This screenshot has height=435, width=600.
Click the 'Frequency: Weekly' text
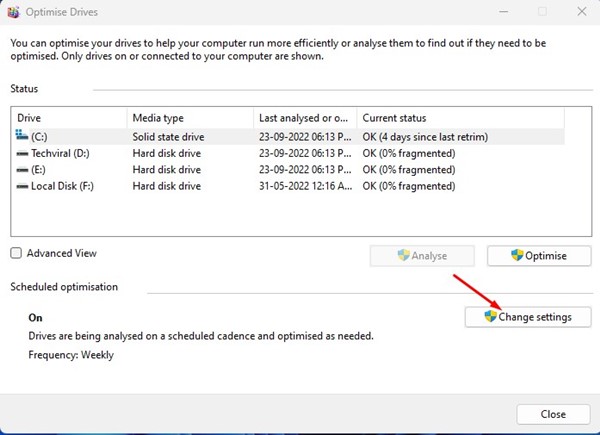(71, 355)
